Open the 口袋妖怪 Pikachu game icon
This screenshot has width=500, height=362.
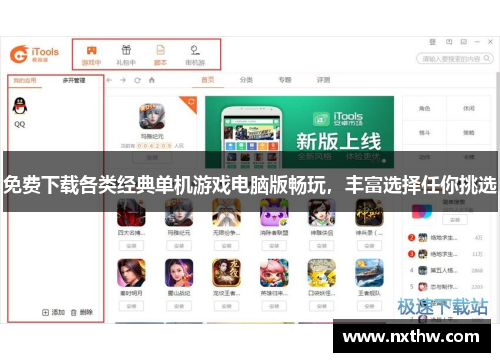coord(322,273)
